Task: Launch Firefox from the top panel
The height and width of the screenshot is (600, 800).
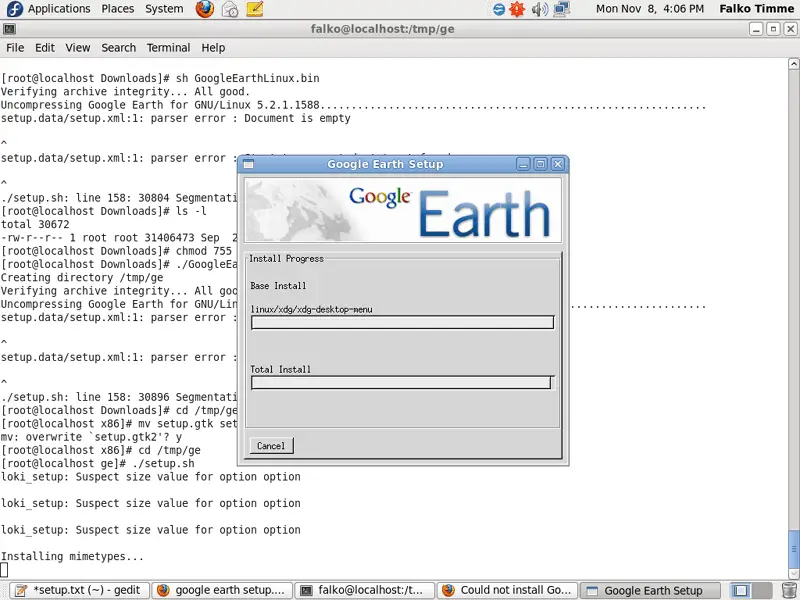Action: [x=205, y=9]
